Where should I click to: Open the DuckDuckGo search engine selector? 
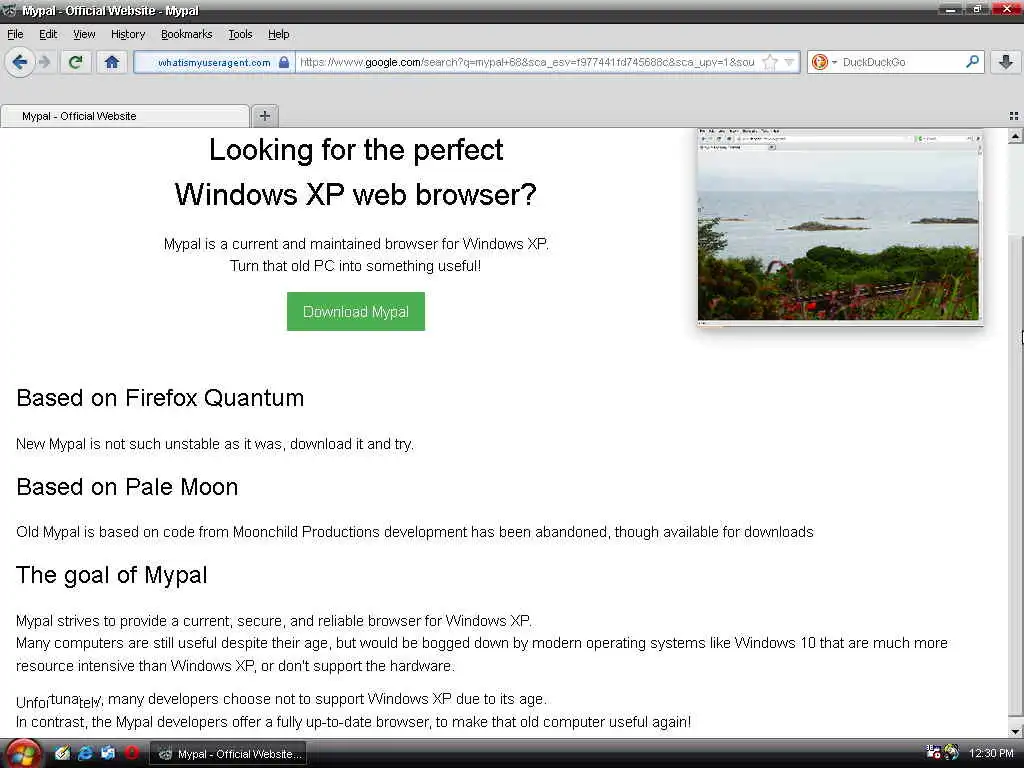pyautogui.click(x=824, y=62)
